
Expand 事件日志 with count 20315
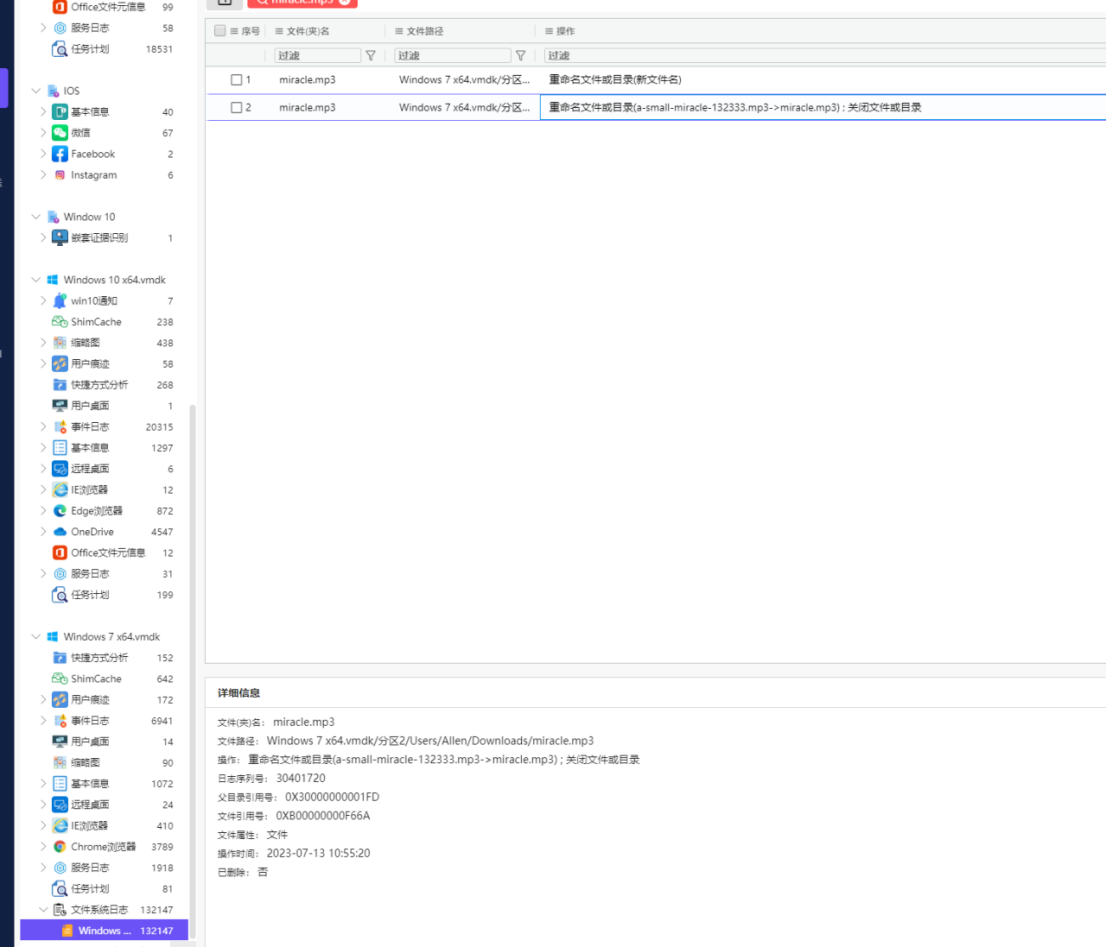(x=43, y=426)
